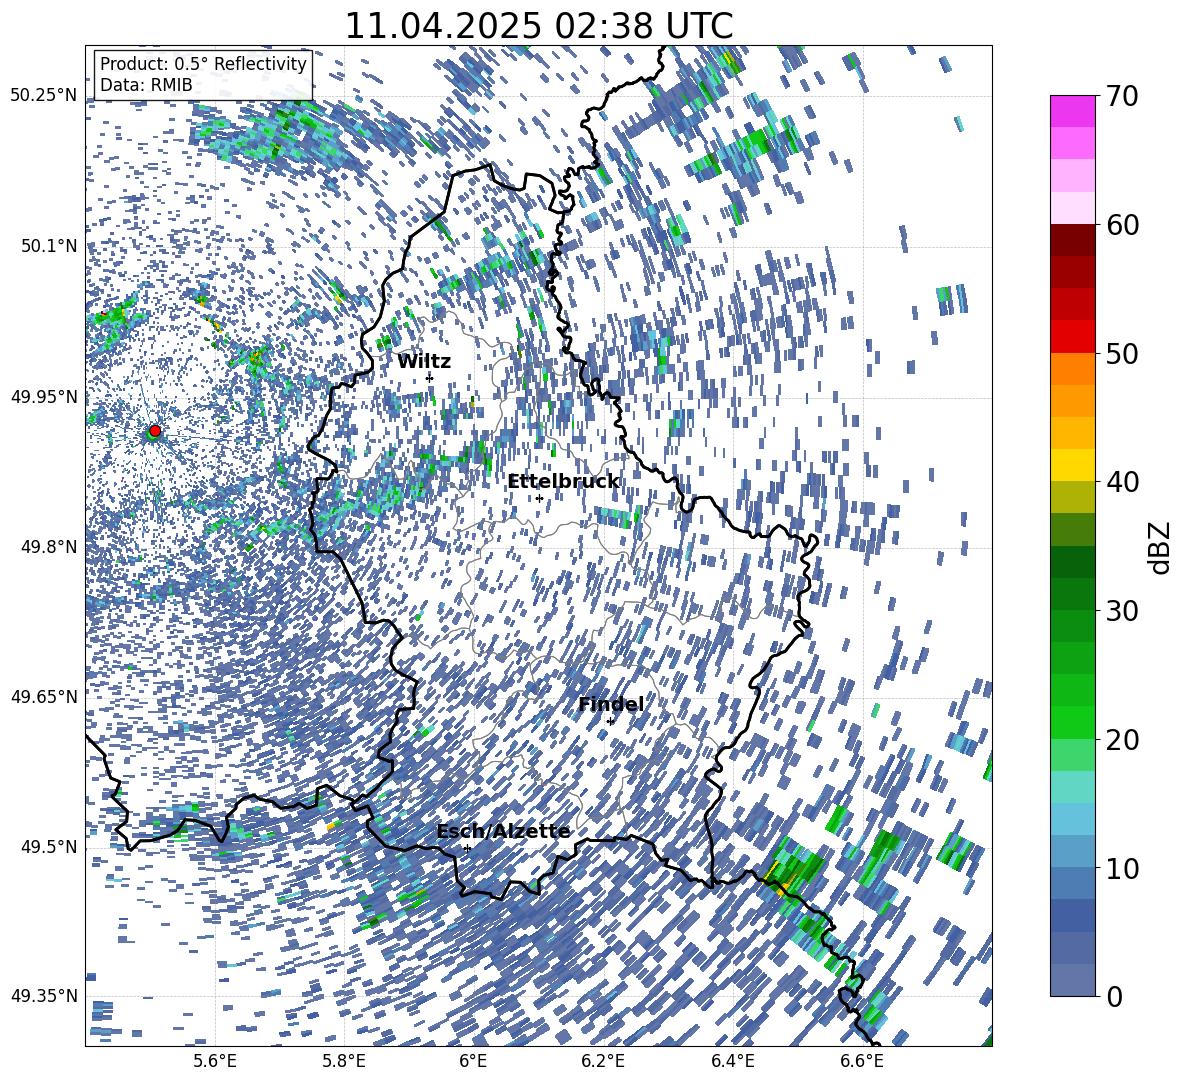
Task: Click the 5.6°E longitude tick label
Action: tap(215, 1061)
